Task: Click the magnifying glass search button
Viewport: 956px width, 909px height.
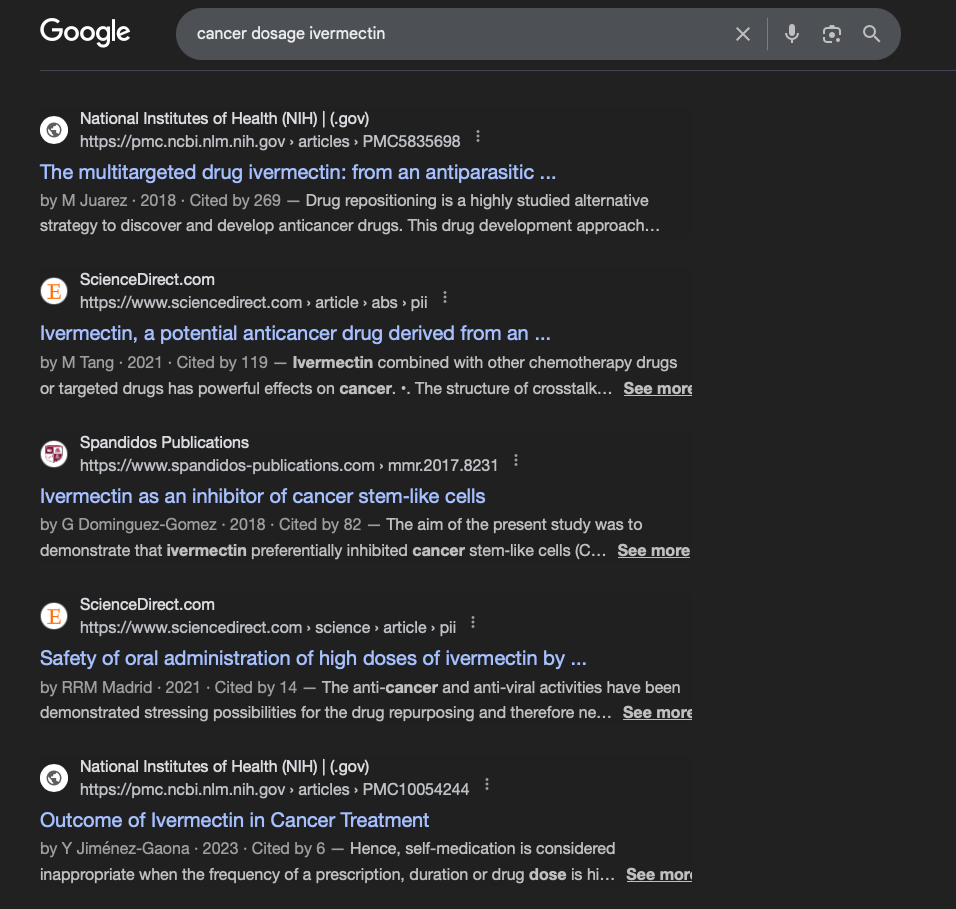Action: point(872,34)
